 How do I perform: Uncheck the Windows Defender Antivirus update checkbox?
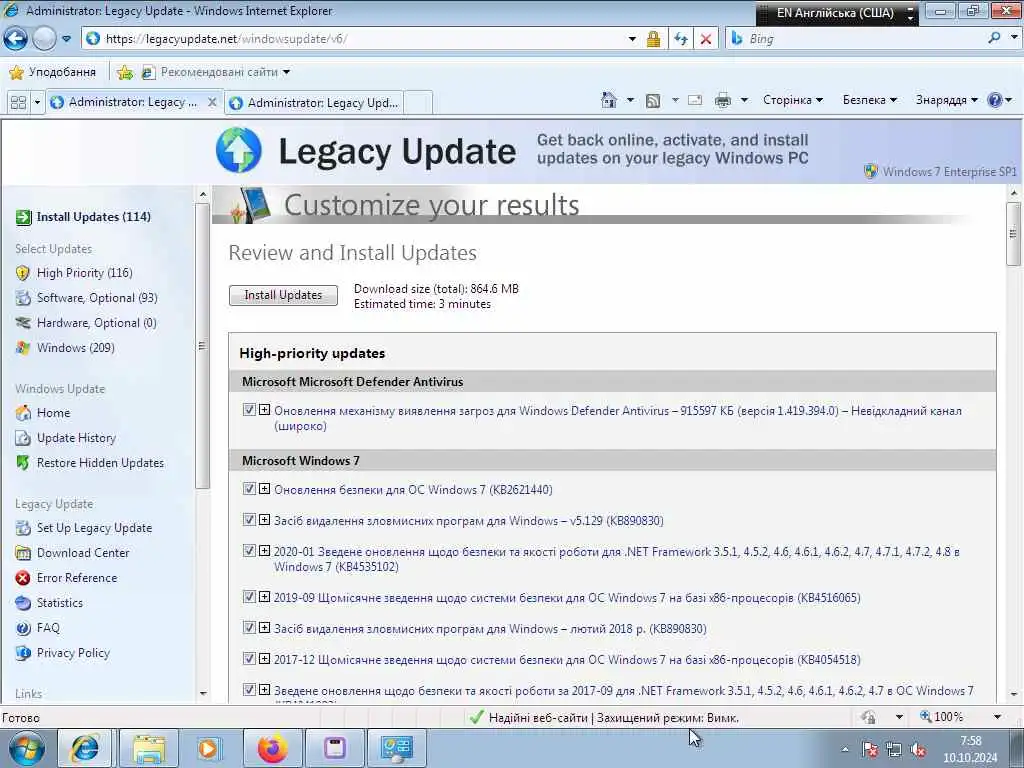[249, 409]
